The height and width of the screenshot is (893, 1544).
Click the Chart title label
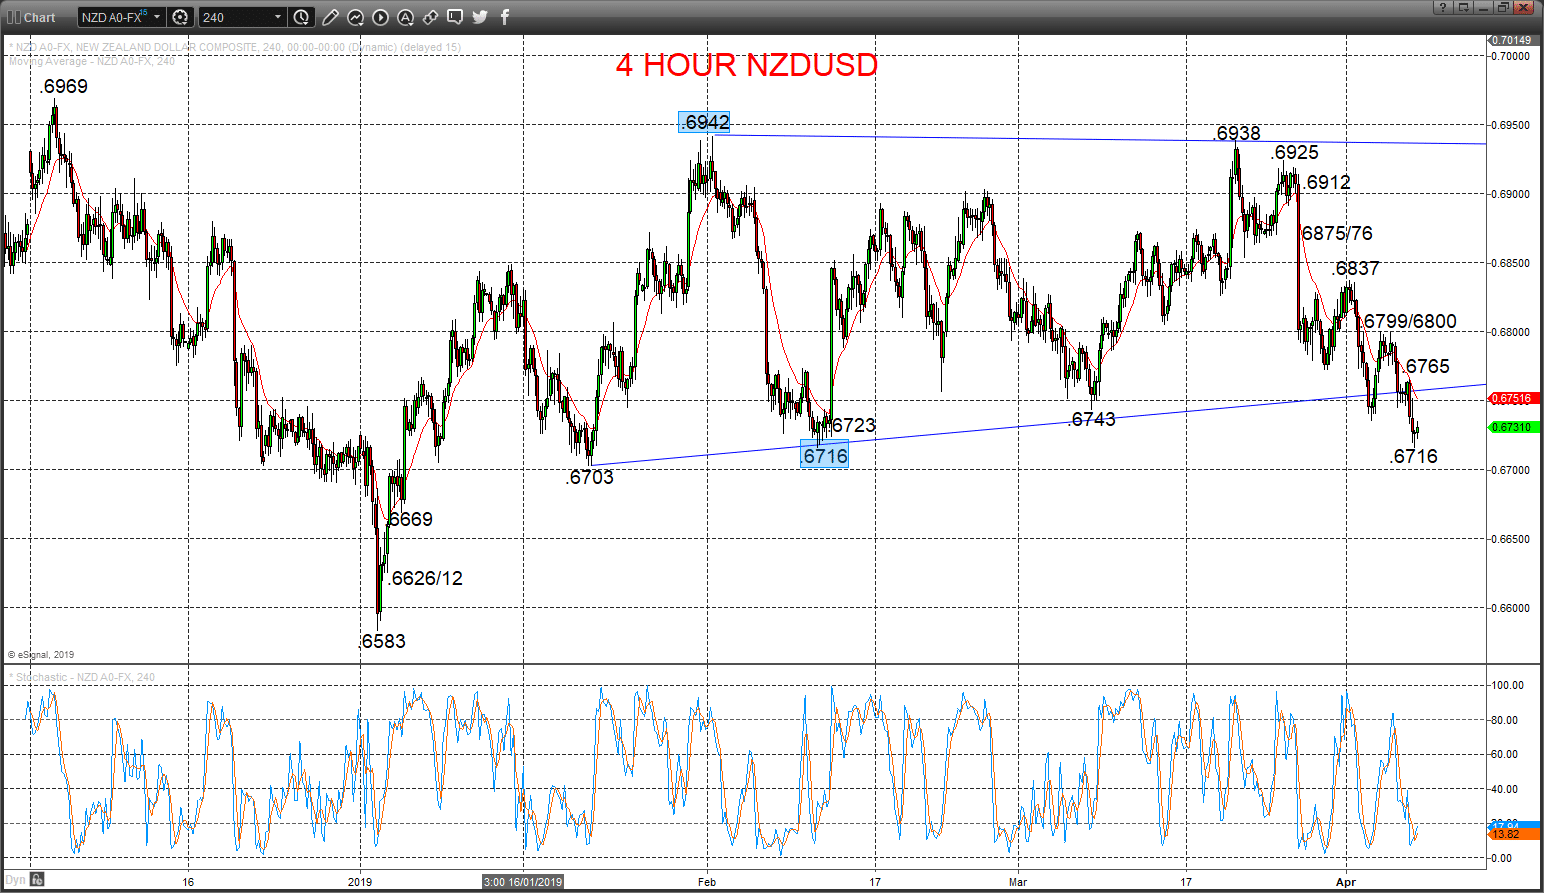point(40,17)
